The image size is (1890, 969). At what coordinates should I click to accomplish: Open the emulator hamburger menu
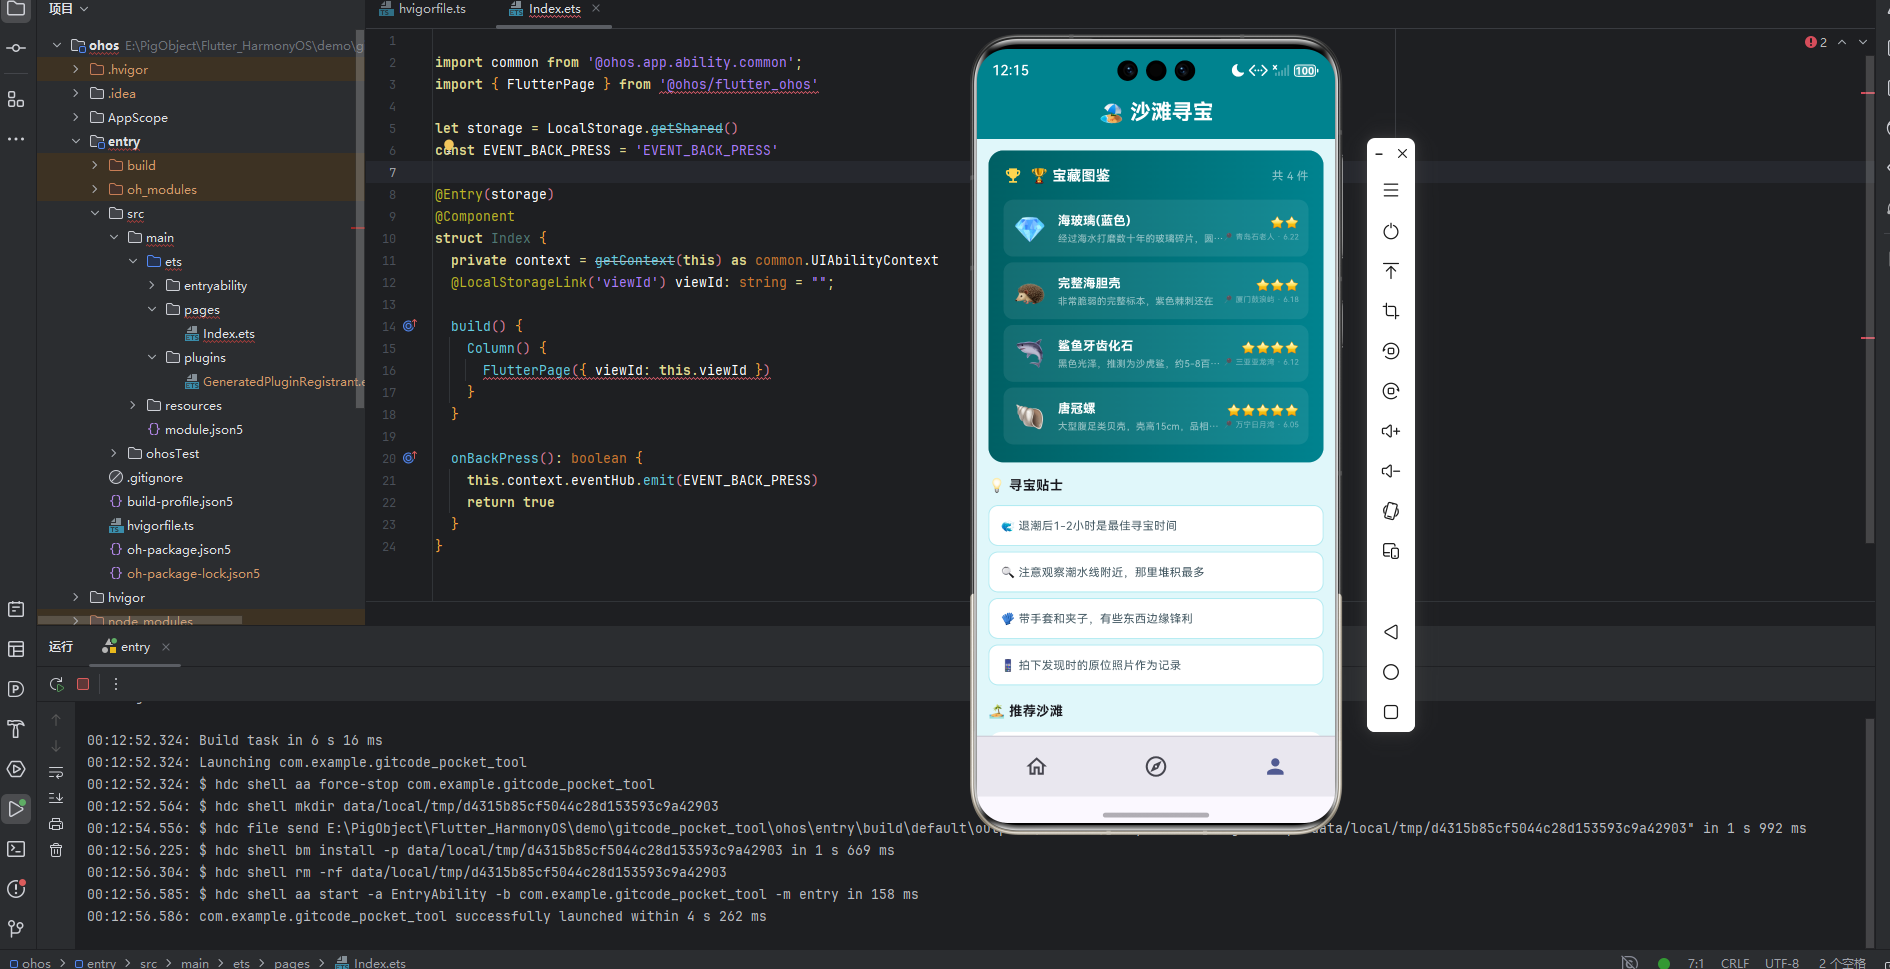tap(1391, 190)
